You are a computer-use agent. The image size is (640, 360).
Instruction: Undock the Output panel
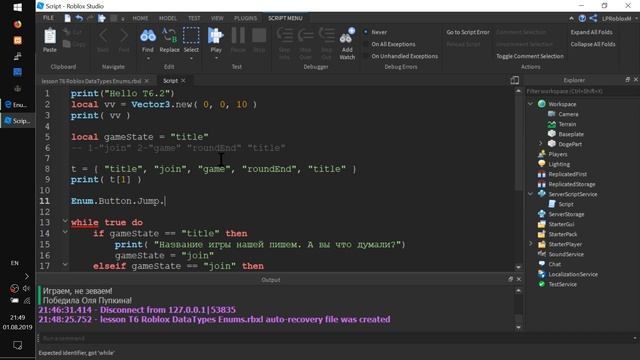pos(510,279)
